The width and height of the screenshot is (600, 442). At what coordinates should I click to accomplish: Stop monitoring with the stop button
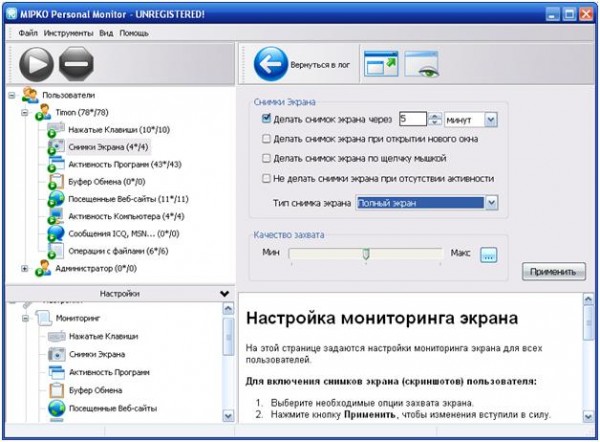[76, 64]
